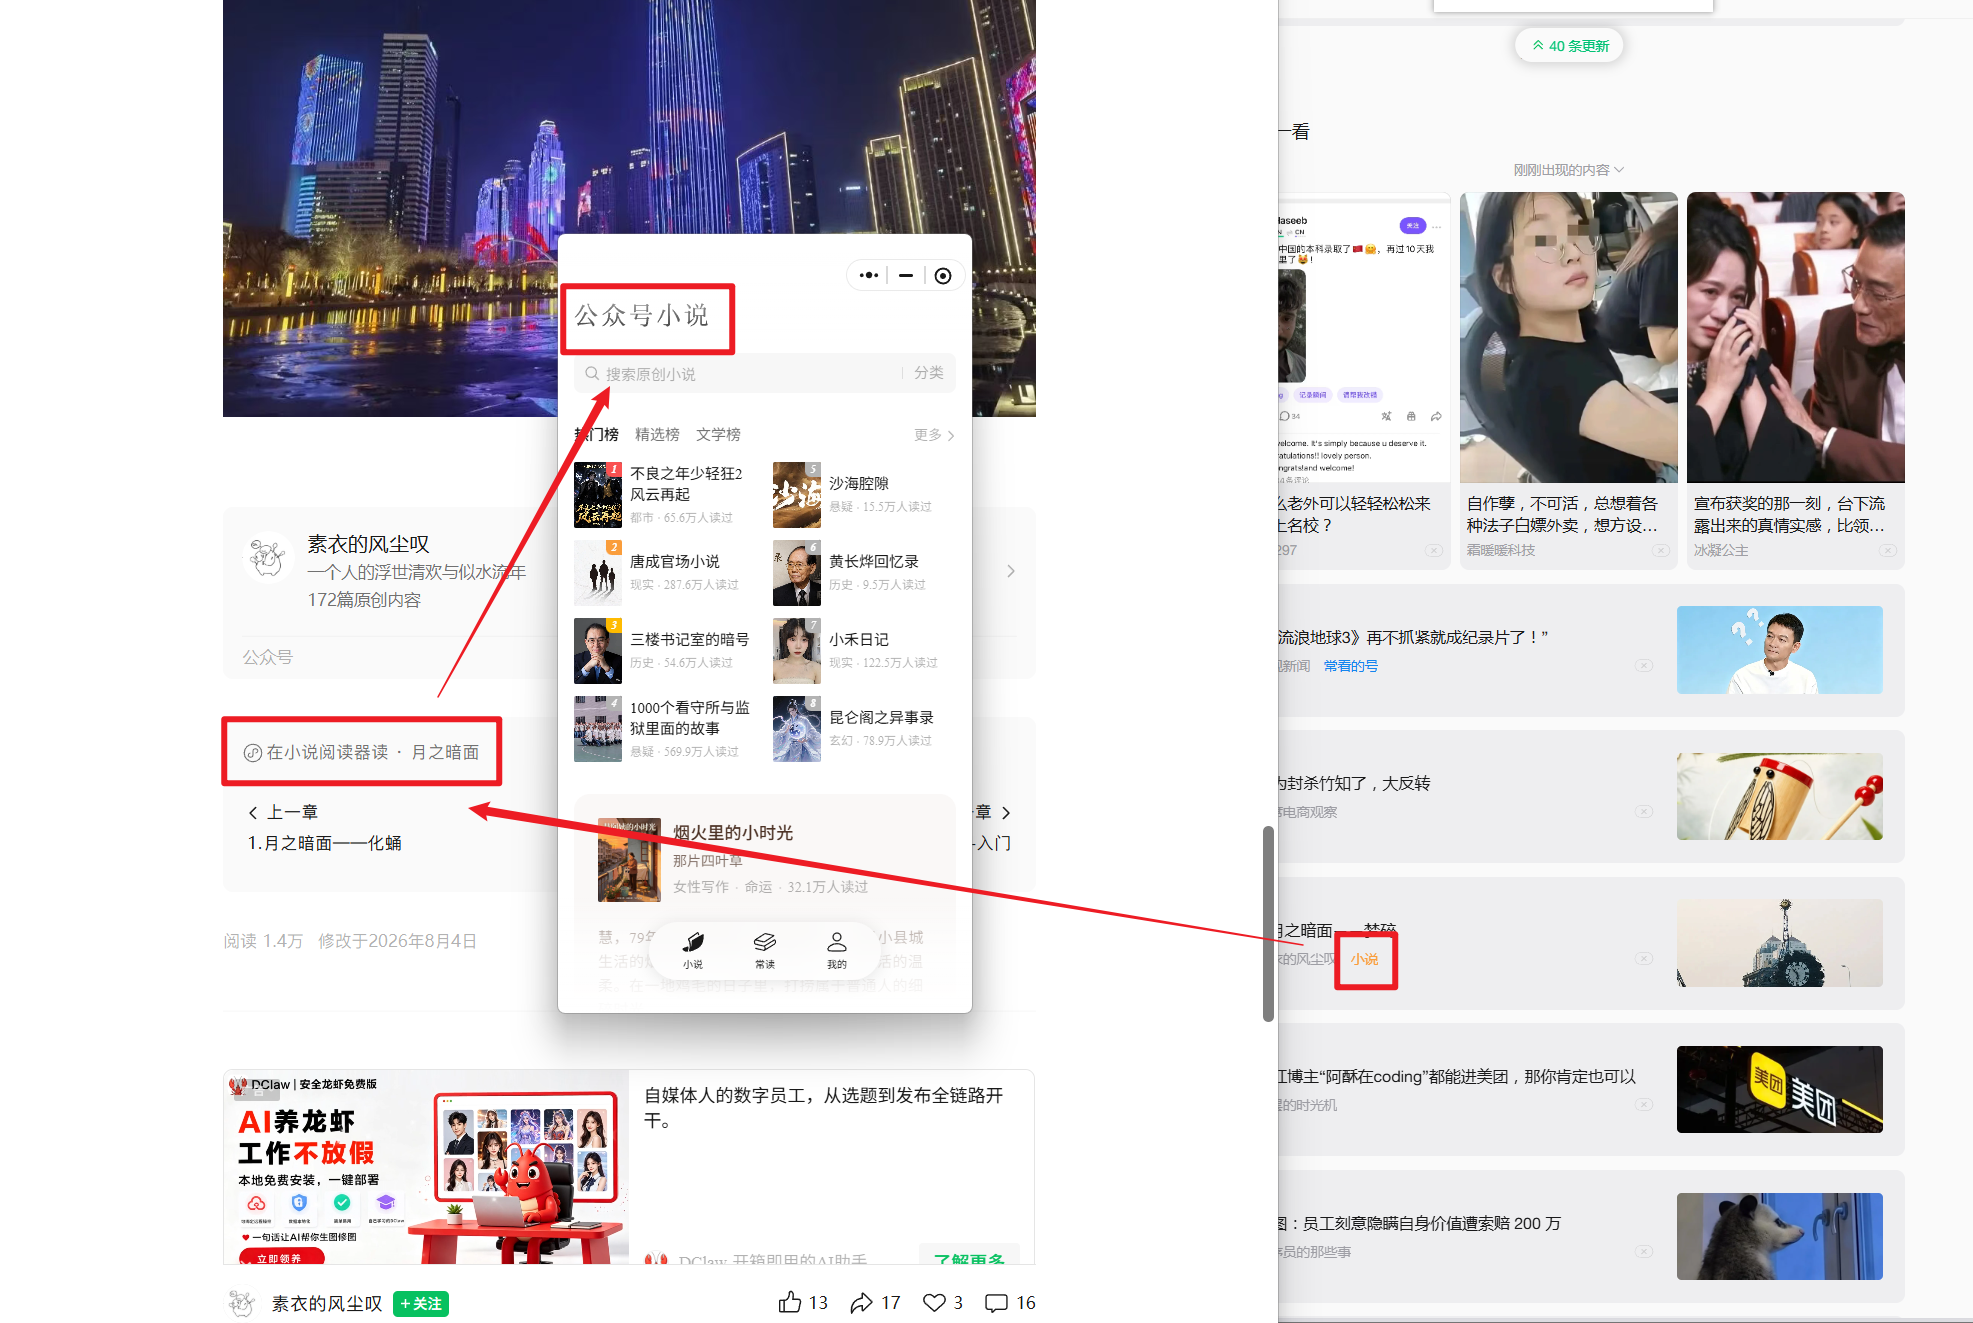Screen dimensions: 1973x1323
Task: Dismiss the 流浪地球3 feed item
Action: pos(1644,666)
